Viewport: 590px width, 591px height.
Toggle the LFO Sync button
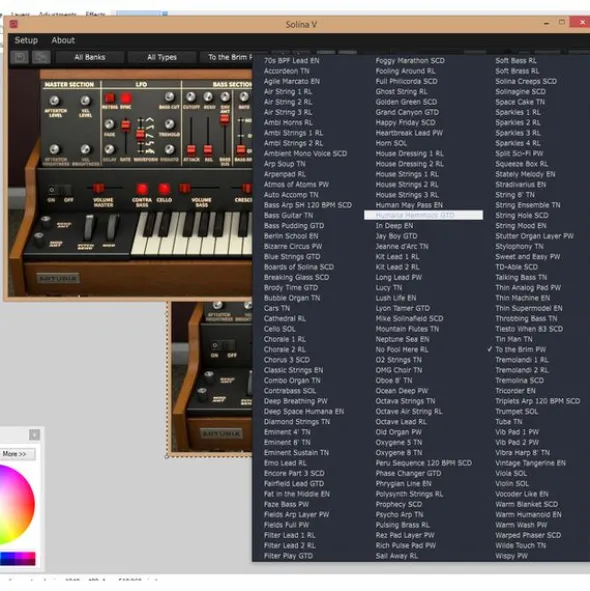(126, 98)
